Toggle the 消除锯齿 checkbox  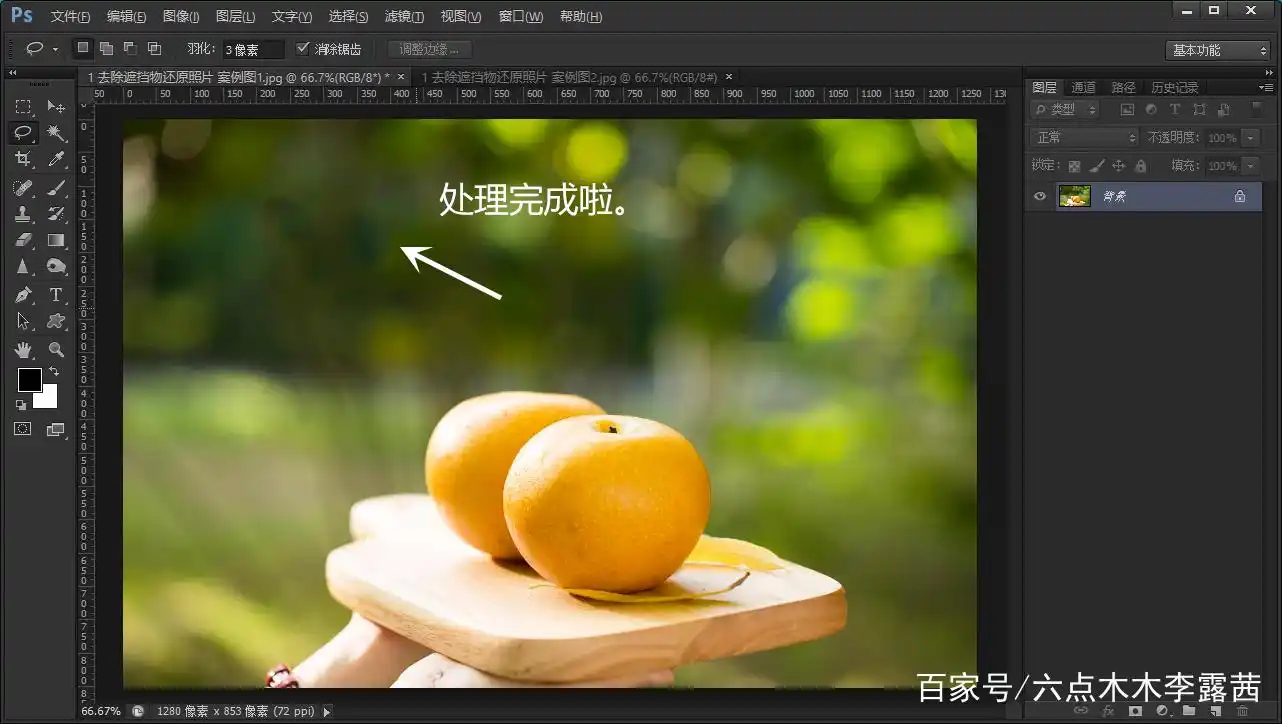tap(303, 48)
